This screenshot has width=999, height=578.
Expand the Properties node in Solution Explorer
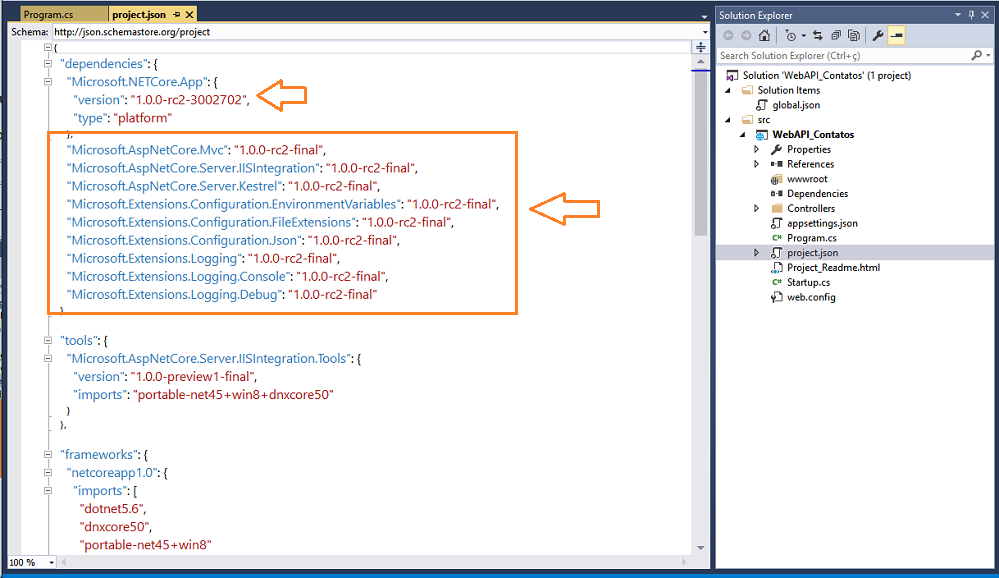point(757,149)
